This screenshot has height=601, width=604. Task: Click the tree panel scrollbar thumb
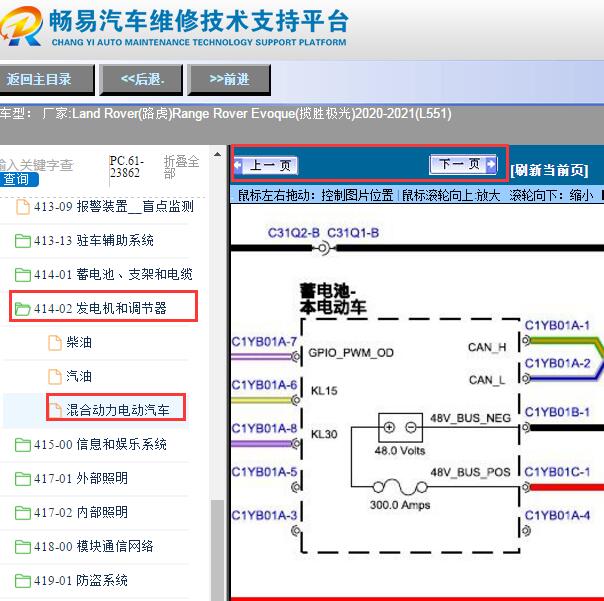point(217,550)
